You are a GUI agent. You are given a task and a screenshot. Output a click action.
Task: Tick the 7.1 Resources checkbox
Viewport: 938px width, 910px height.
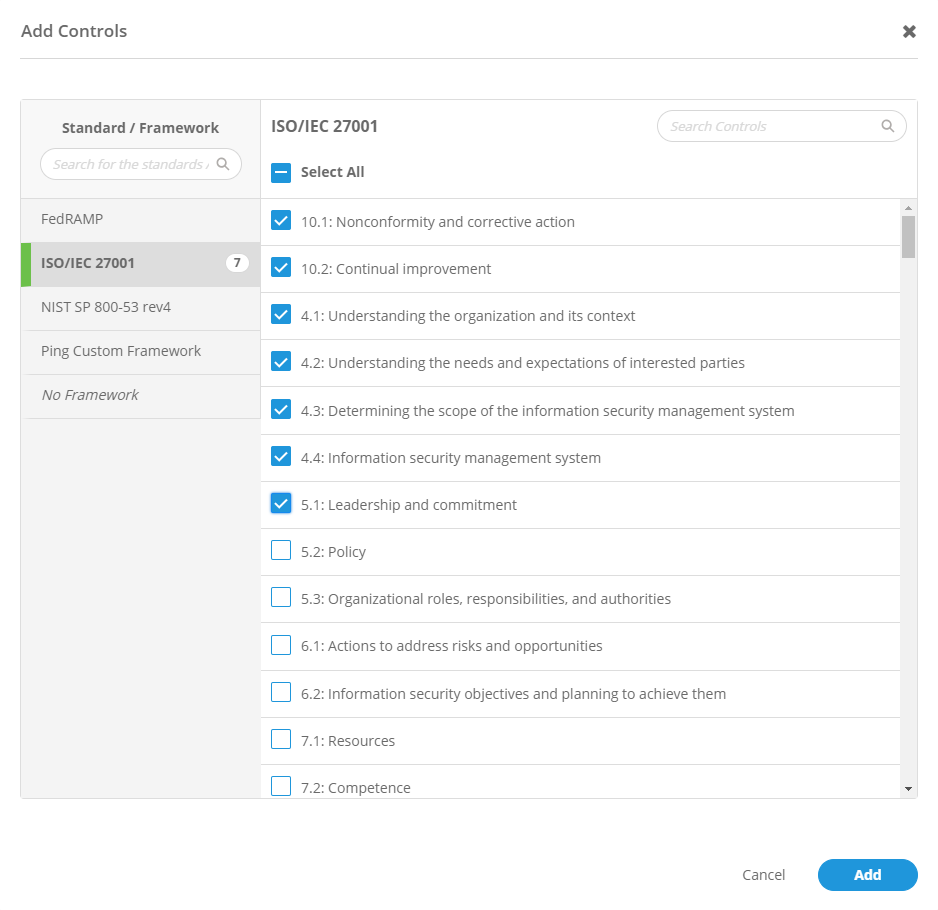(x=281, y=740)
